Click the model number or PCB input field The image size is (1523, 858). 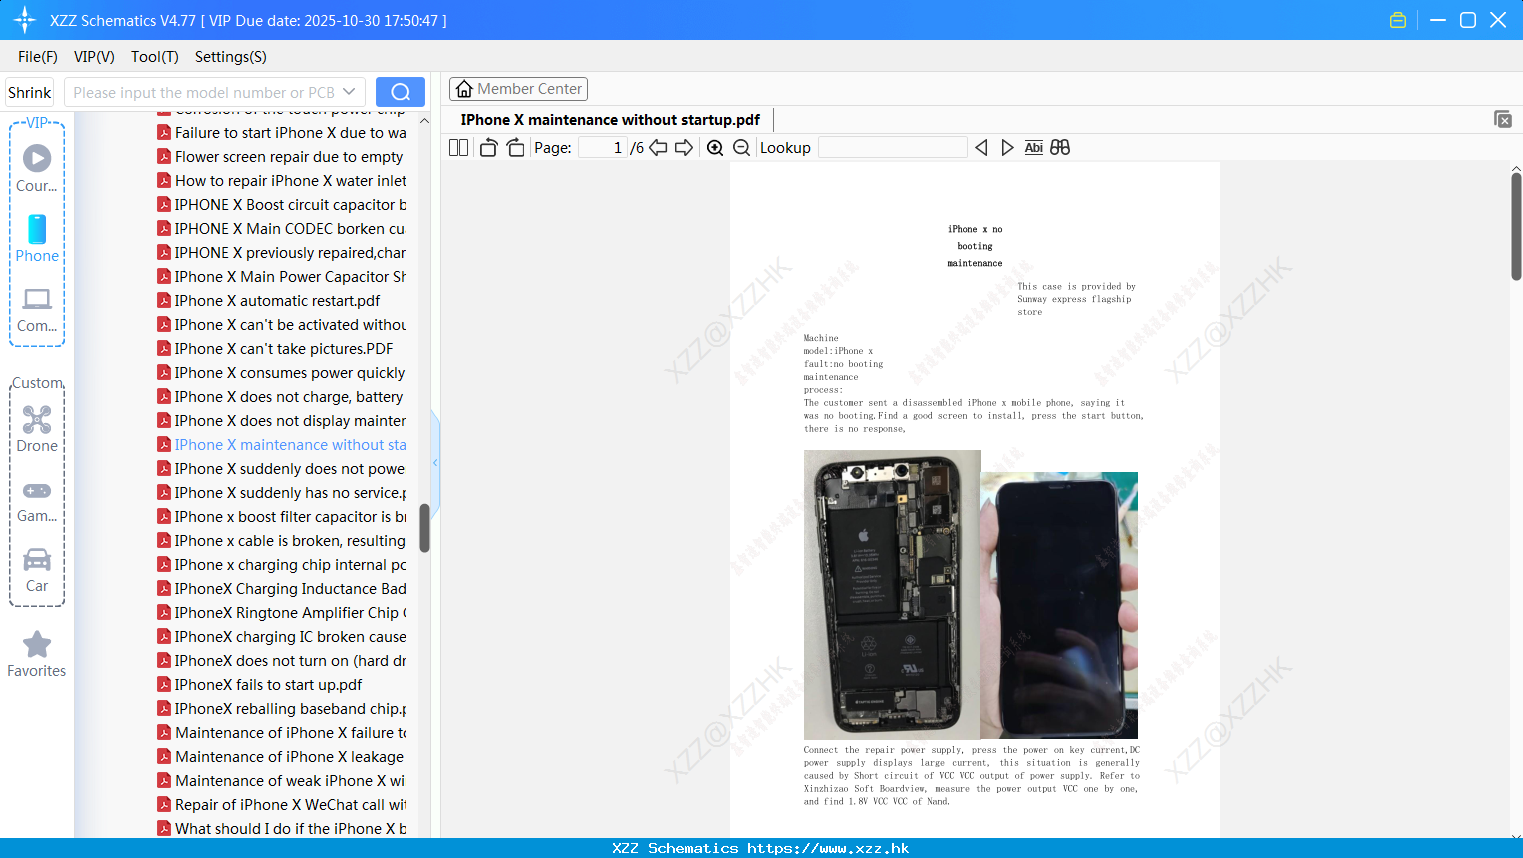pyautogui.click(x=203, y=92)
